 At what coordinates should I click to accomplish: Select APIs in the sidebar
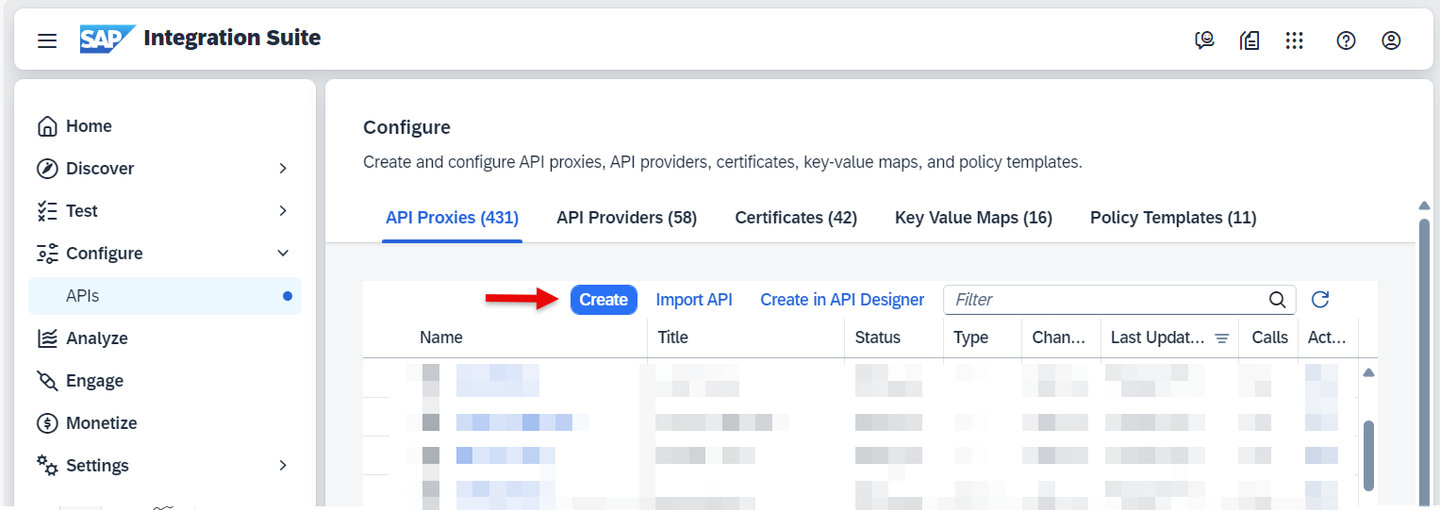pyautogui.click(x=165, y=296)
